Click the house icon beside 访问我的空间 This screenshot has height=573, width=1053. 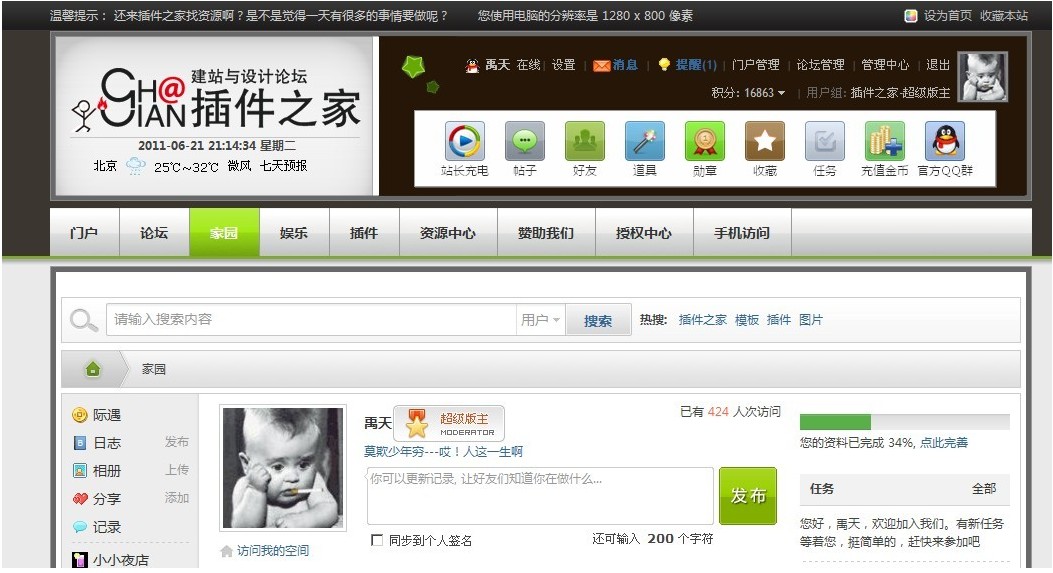click(x=226, y=551)
